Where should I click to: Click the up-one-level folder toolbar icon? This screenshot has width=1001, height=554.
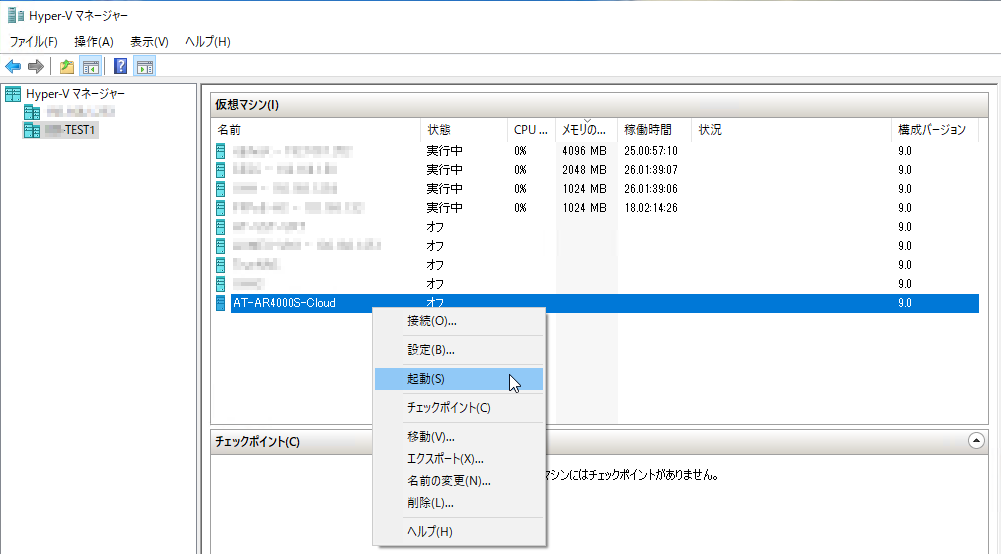67,67
